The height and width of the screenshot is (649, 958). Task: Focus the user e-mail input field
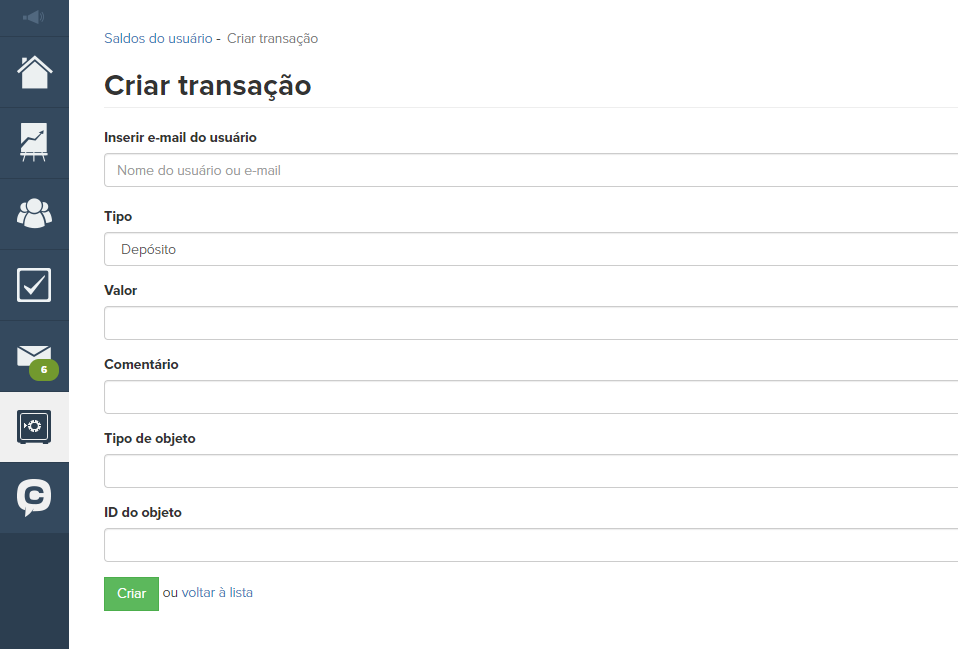(531, 170)
